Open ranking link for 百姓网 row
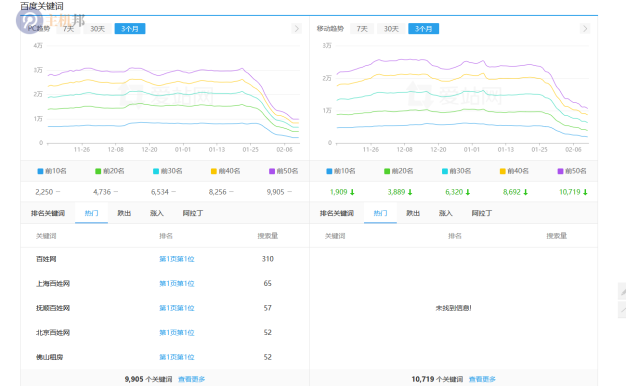 tap(177, 259)
